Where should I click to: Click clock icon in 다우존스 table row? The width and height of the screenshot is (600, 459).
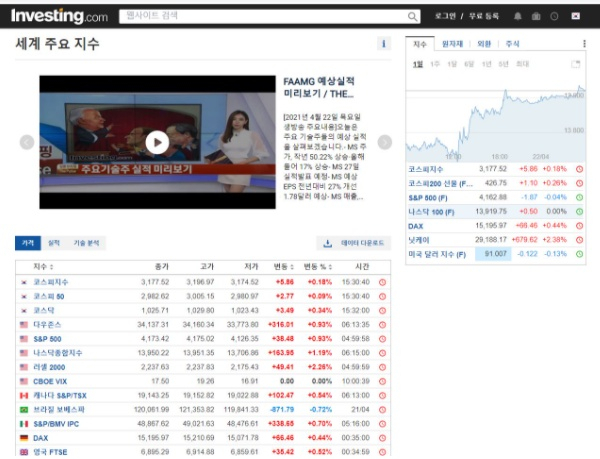(x=382, y=325)
